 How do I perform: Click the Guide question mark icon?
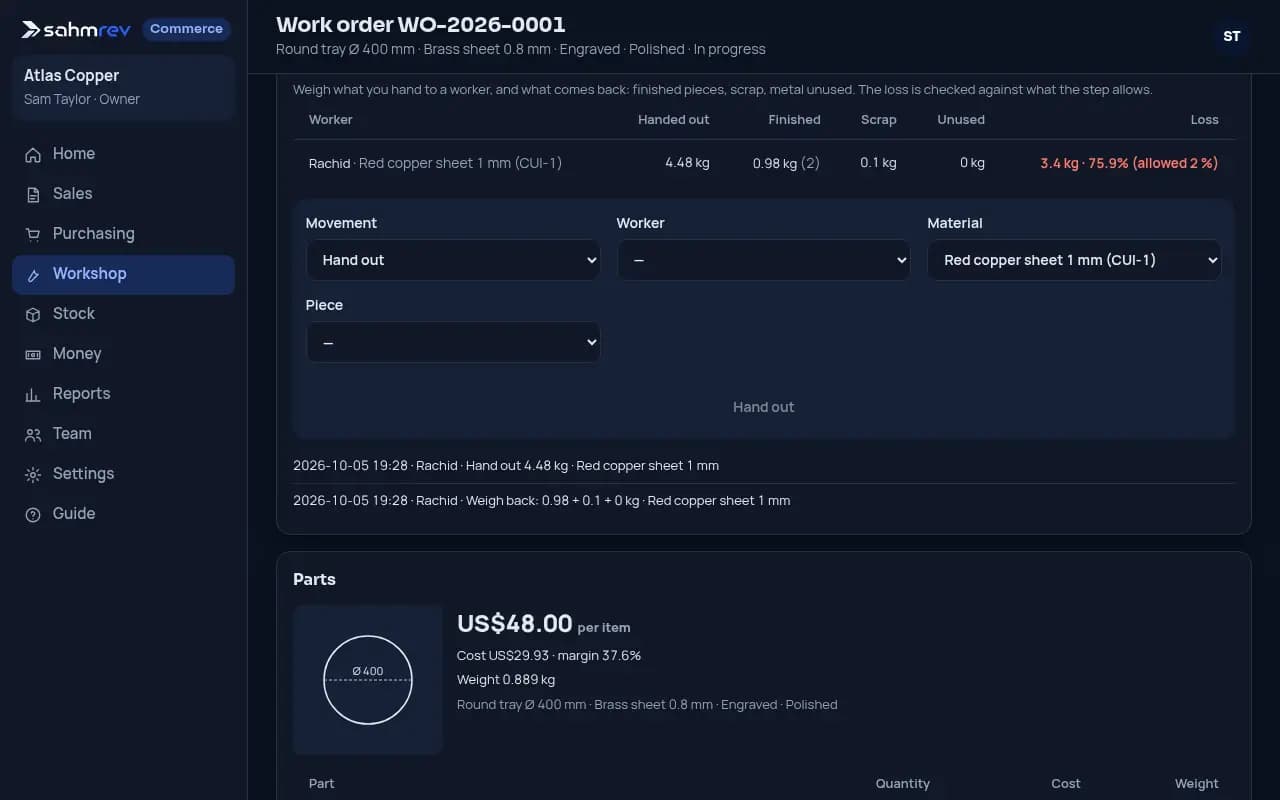(x=33, y=514)
